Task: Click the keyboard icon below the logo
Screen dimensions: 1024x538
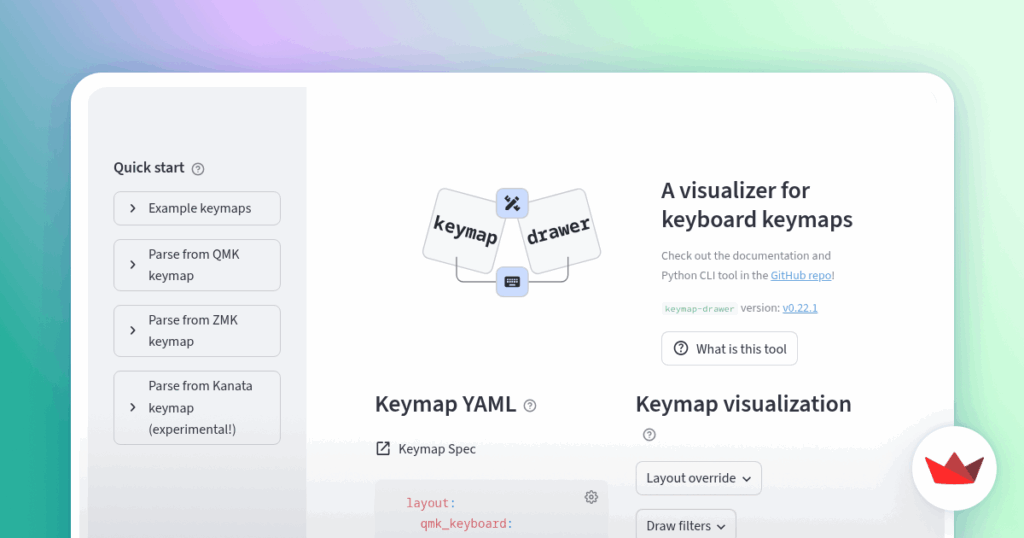Action: point(512,282)
